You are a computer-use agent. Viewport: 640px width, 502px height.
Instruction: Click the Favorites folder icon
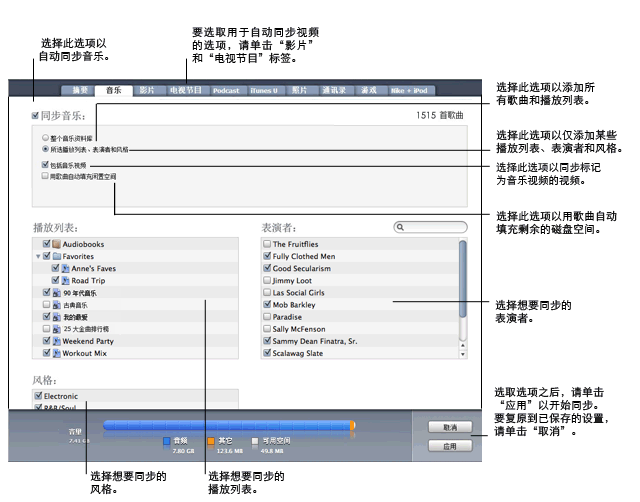[x=57, y=256]
